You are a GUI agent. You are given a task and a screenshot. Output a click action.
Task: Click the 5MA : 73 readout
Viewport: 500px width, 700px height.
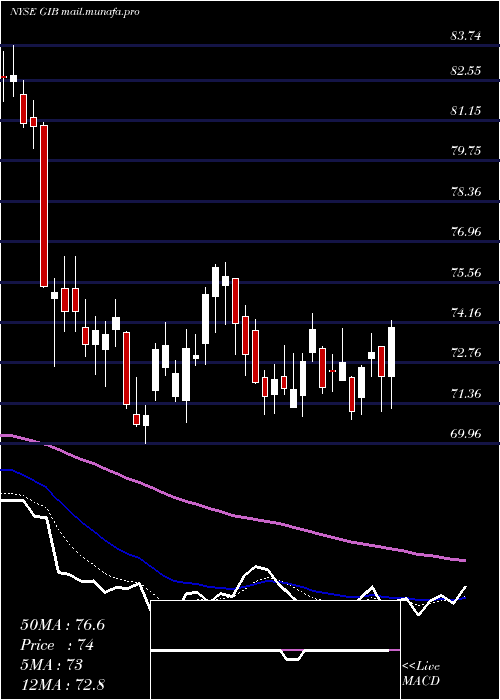(x=52, y=665)
